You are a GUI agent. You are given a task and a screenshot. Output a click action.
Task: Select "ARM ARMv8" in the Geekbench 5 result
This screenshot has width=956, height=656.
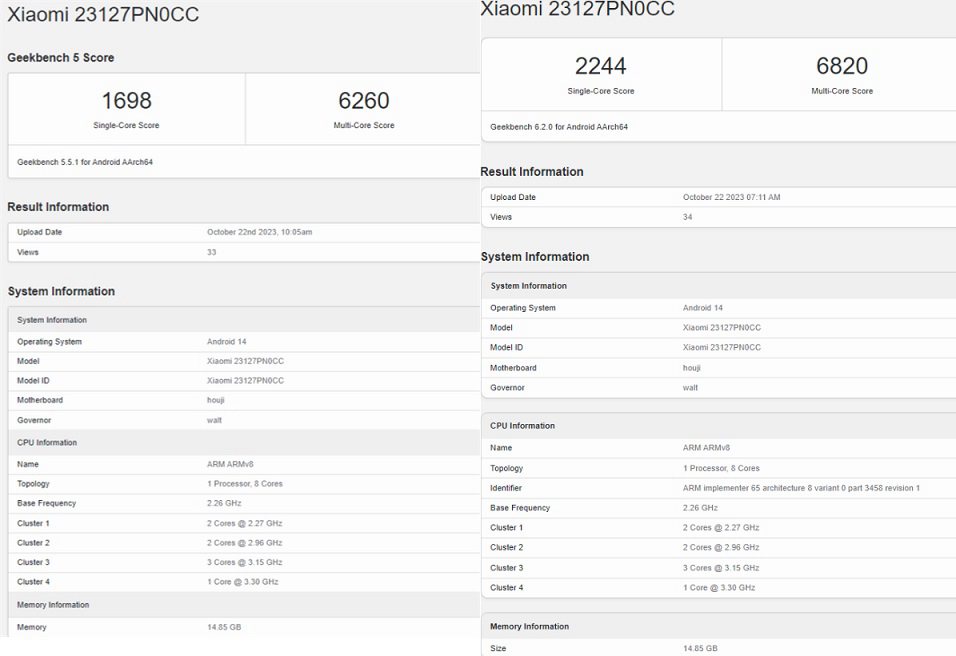230,464
